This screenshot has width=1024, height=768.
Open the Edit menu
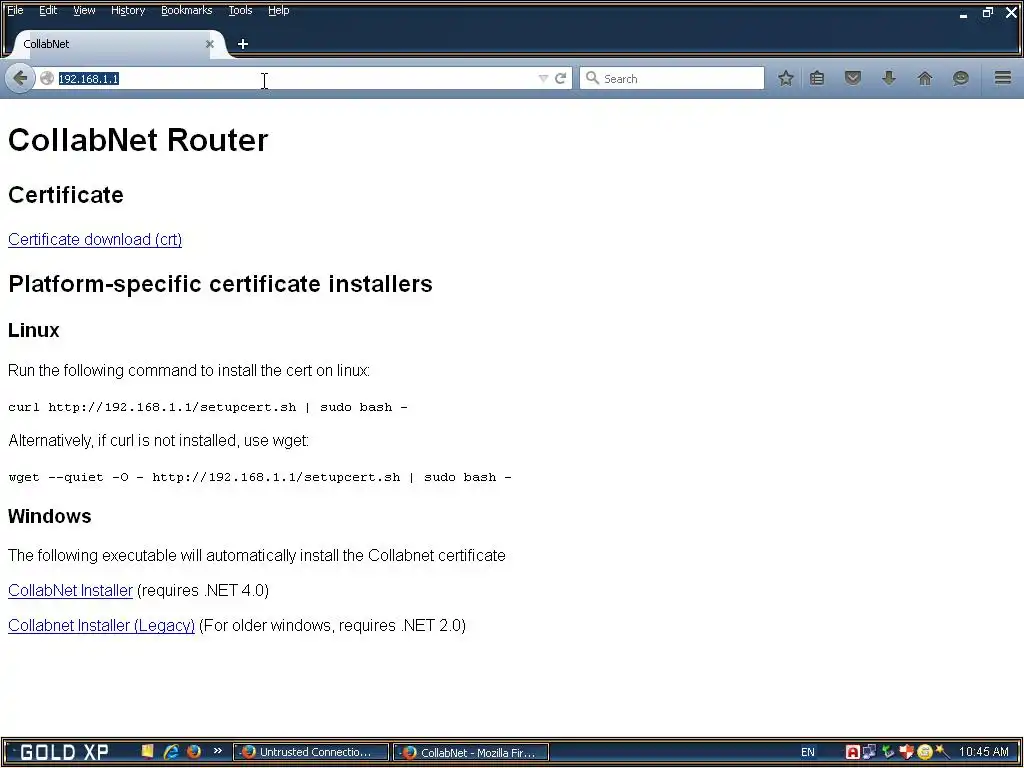coord(48,10)
